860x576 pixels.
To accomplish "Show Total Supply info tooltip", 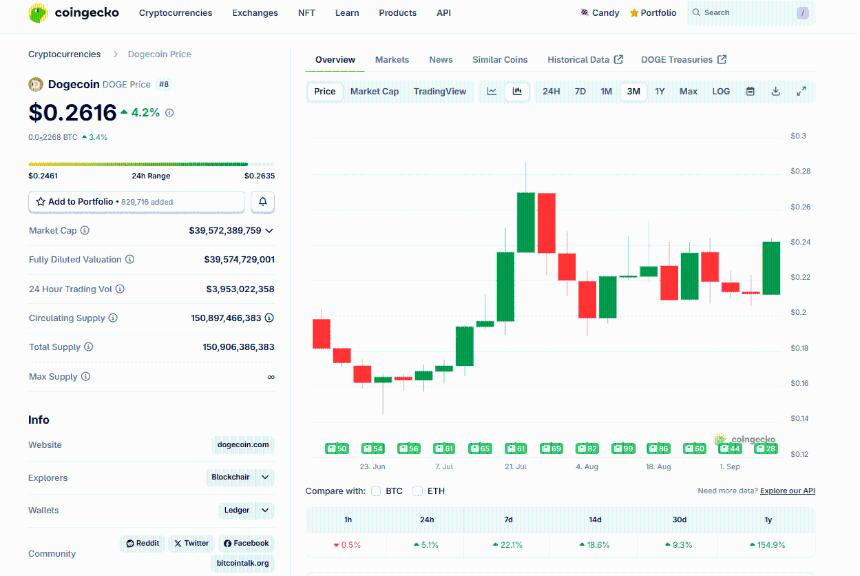I will coord(88,347).
